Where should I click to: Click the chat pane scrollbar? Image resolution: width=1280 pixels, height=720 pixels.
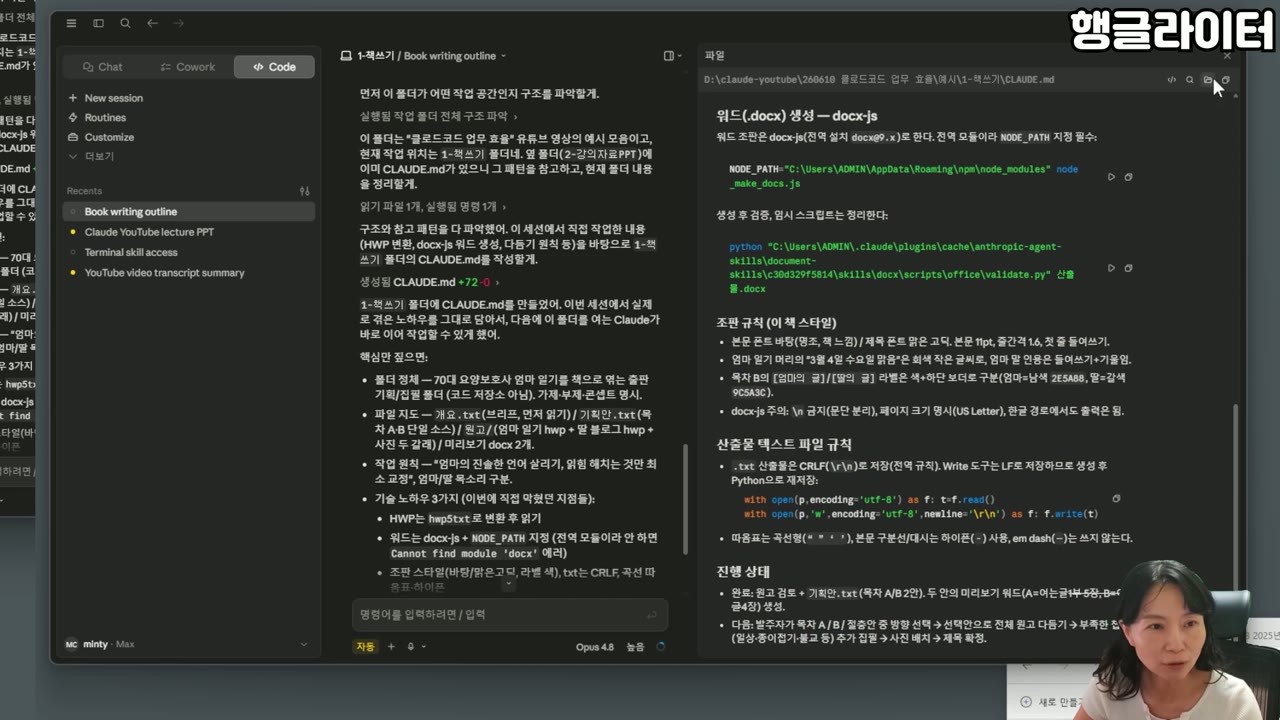click(x=686, y=500)
